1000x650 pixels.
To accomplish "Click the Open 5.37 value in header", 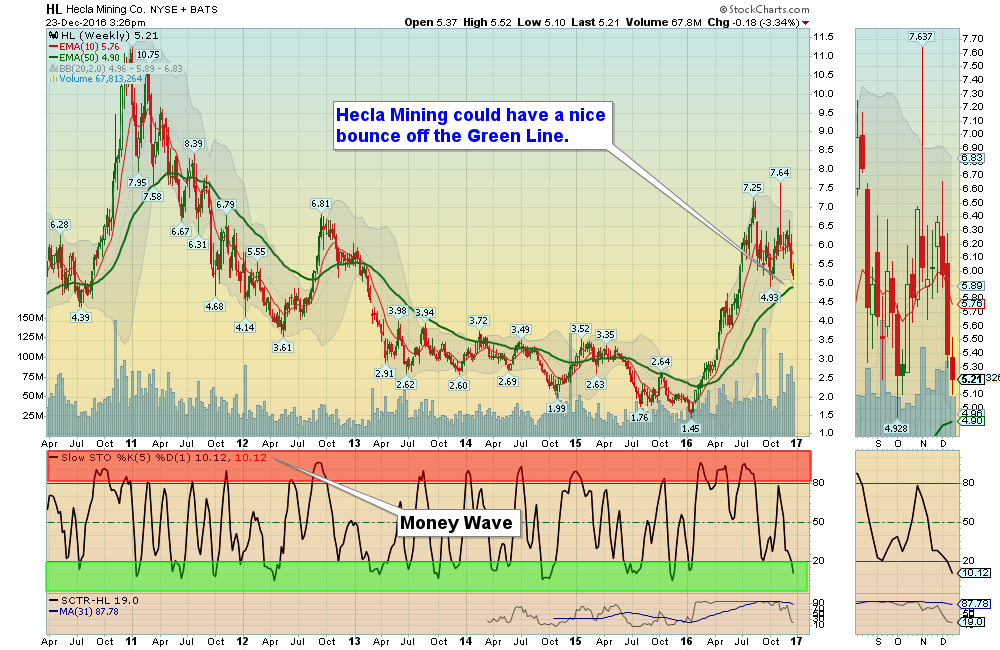I will pos(430,22).
